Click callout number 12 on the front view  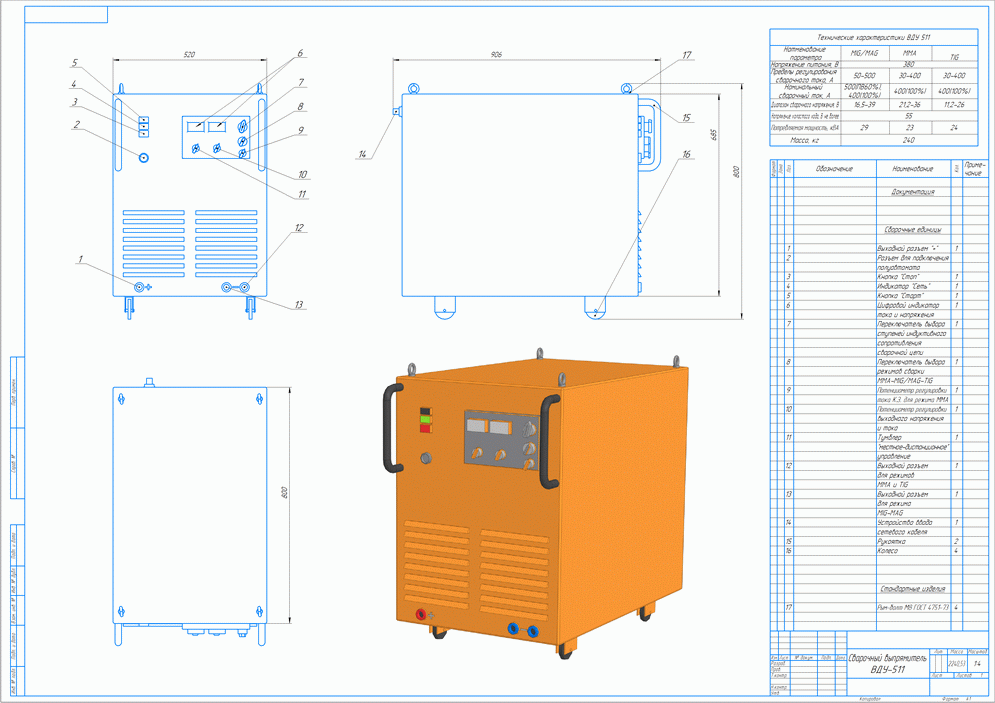tap(300, 227)
